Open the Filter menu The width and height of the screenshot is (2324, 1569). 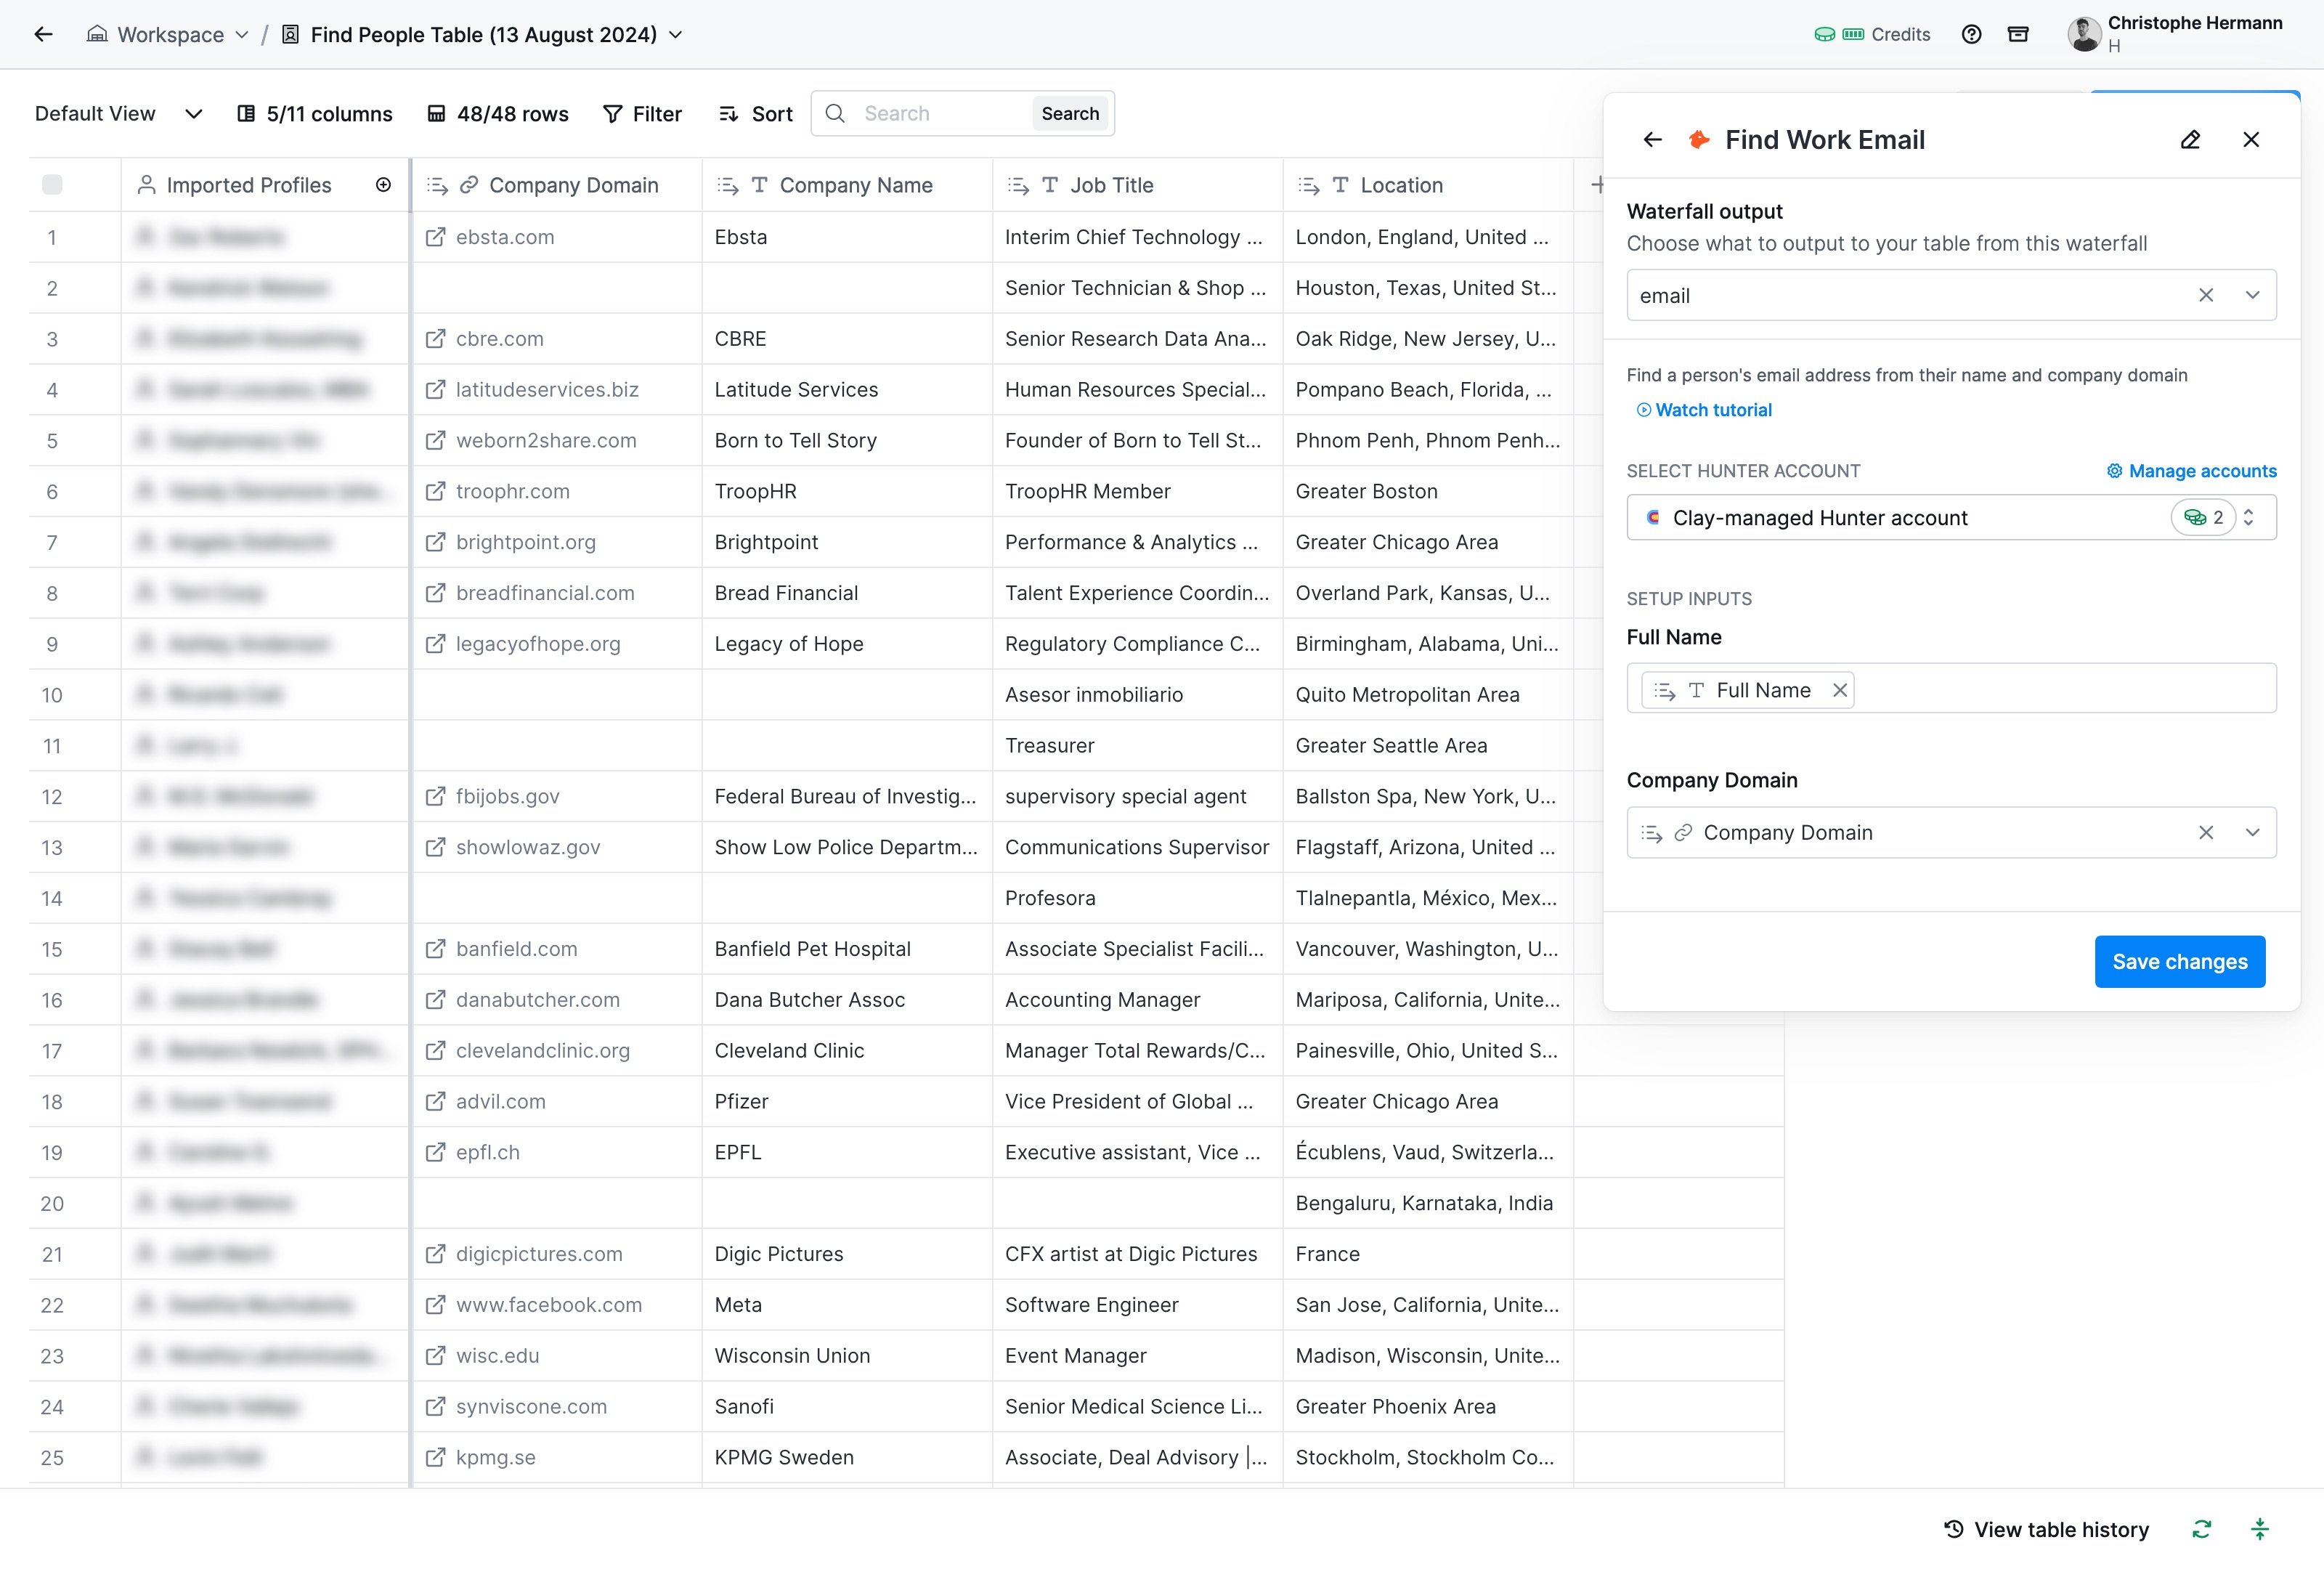pos(642,114)
